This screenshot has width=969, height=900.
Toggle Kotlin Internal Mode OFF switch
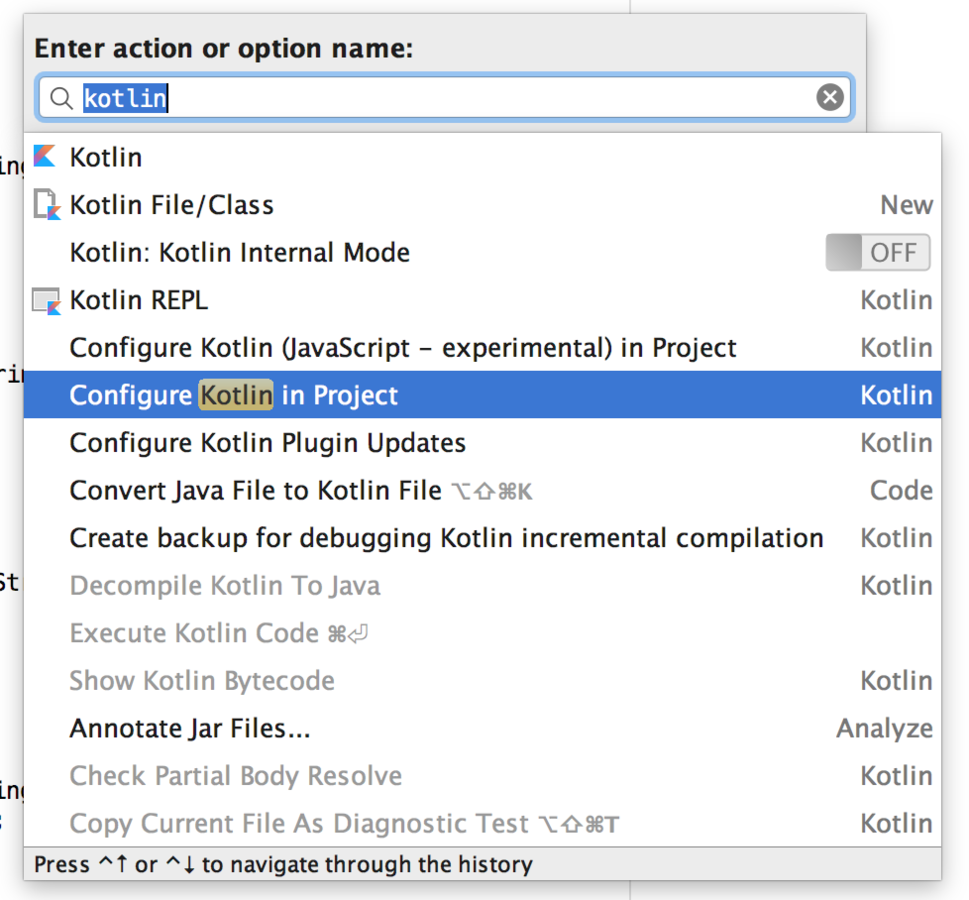[878, 252]
